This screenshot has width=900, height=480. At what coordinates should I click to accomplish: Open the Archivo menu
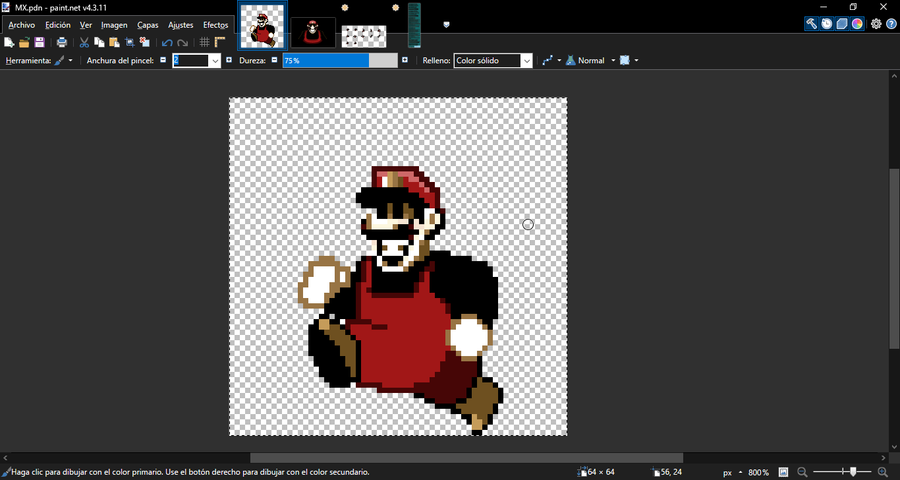[x=22, y=25]
